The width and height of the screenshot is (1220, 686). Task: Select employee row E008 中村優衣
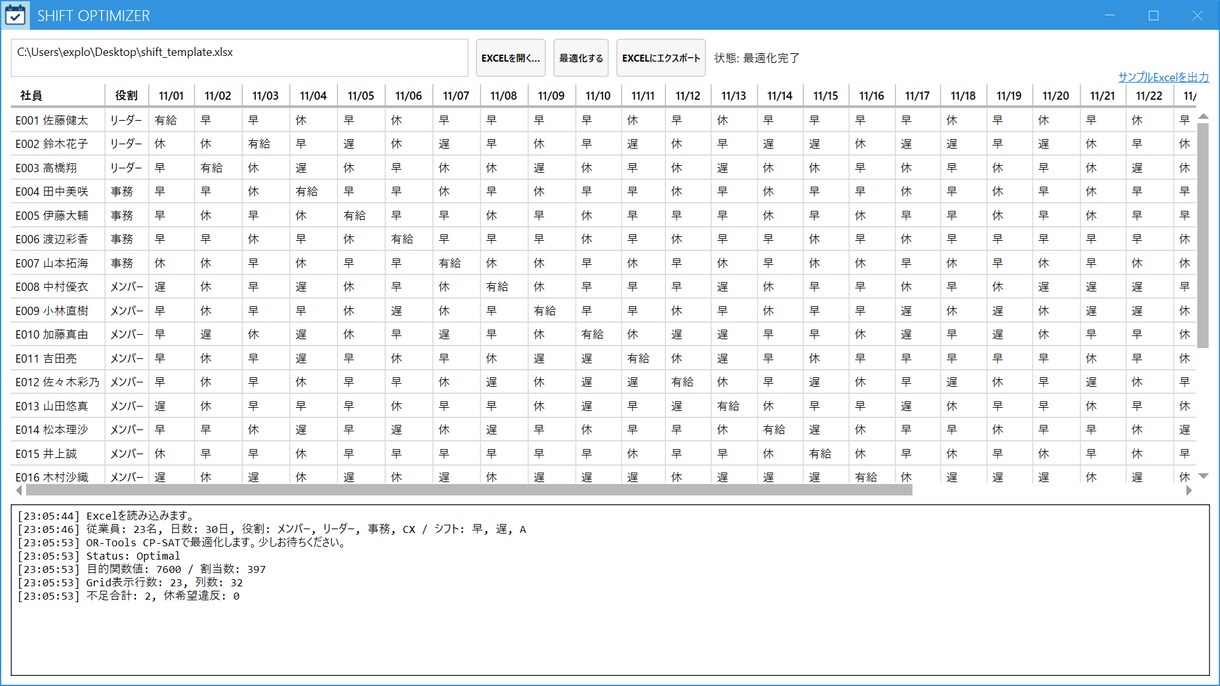point(604,287)
